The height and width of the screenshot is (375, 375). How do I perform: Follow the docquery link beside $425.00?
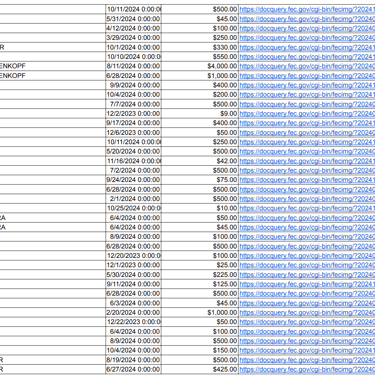307,369
